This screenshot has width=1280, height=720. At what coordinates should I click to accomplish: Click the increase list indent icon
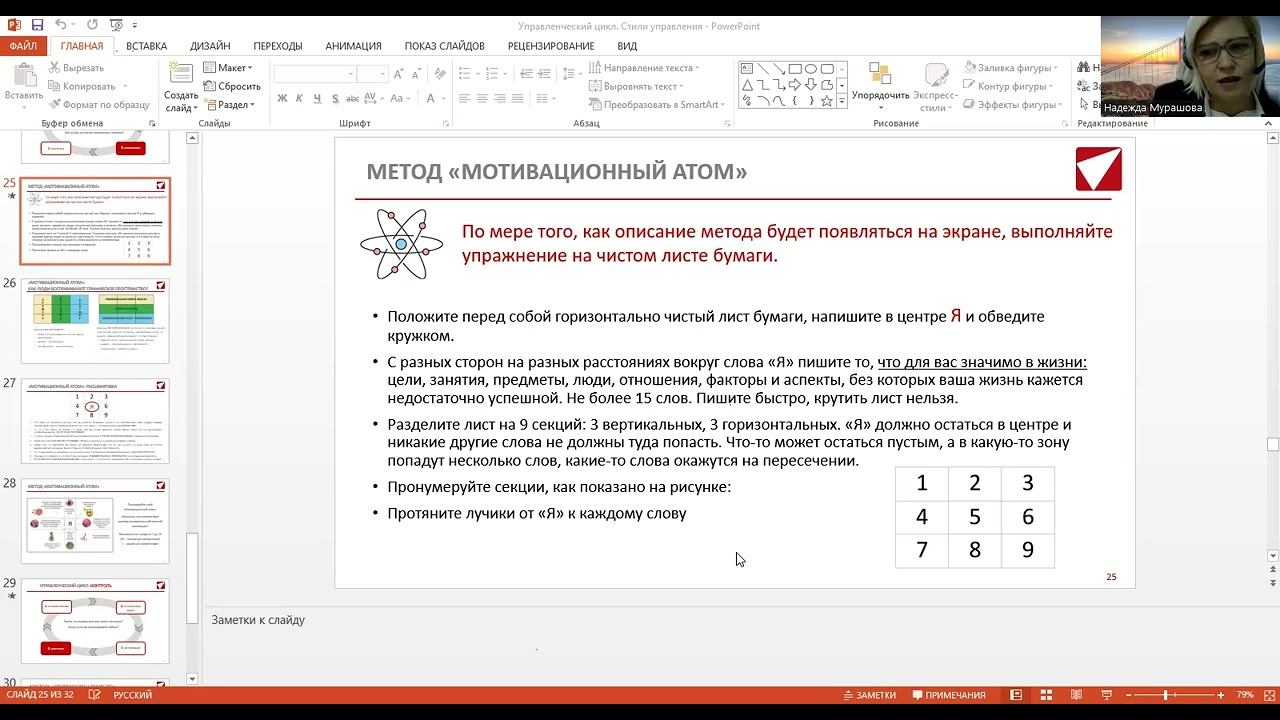[546, 74]
